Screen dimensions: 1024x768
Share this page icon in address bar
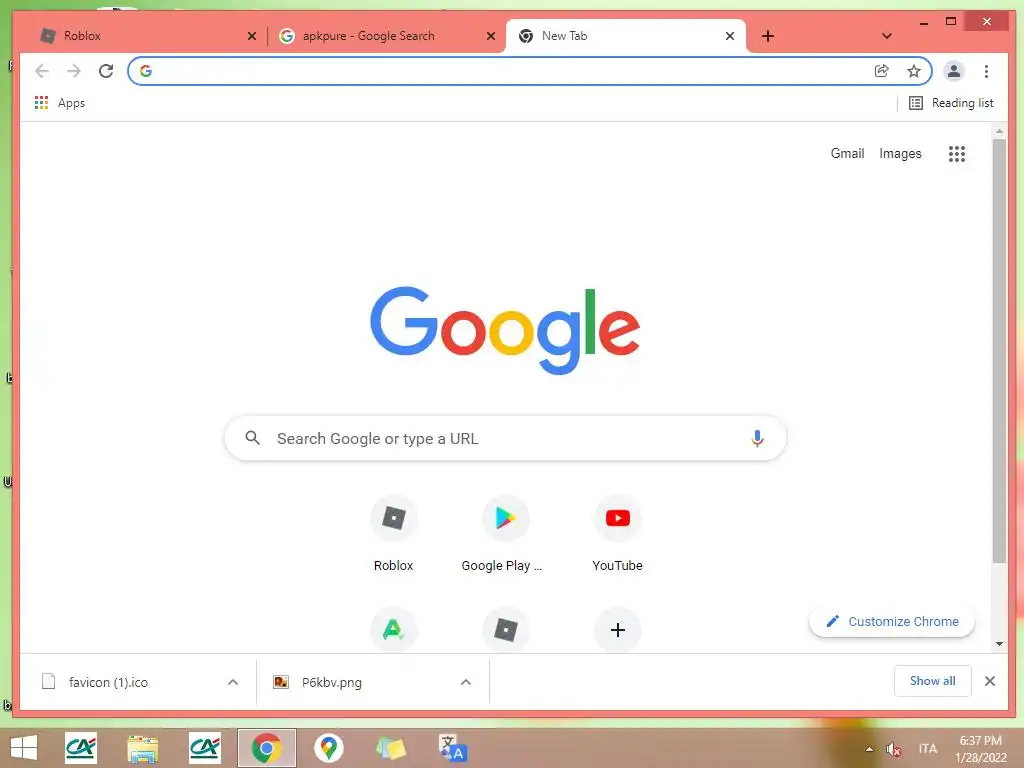click(882, 71)
